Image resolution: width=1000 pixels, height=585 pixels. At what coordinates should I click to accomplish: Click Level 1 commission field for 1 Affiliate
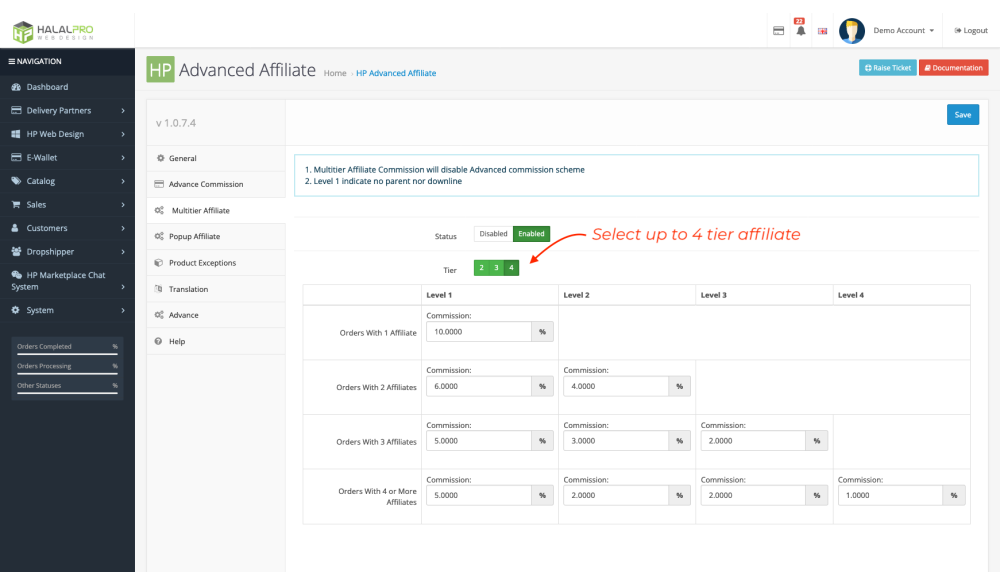pos(479,331)
